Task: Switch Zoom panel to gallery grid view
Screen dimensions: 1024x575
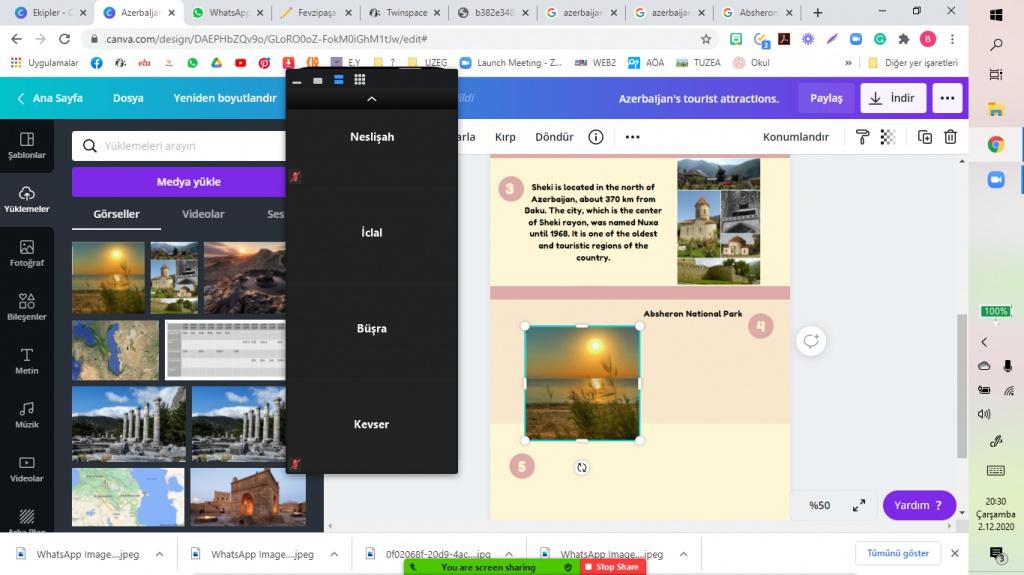Action: [360, 80]
